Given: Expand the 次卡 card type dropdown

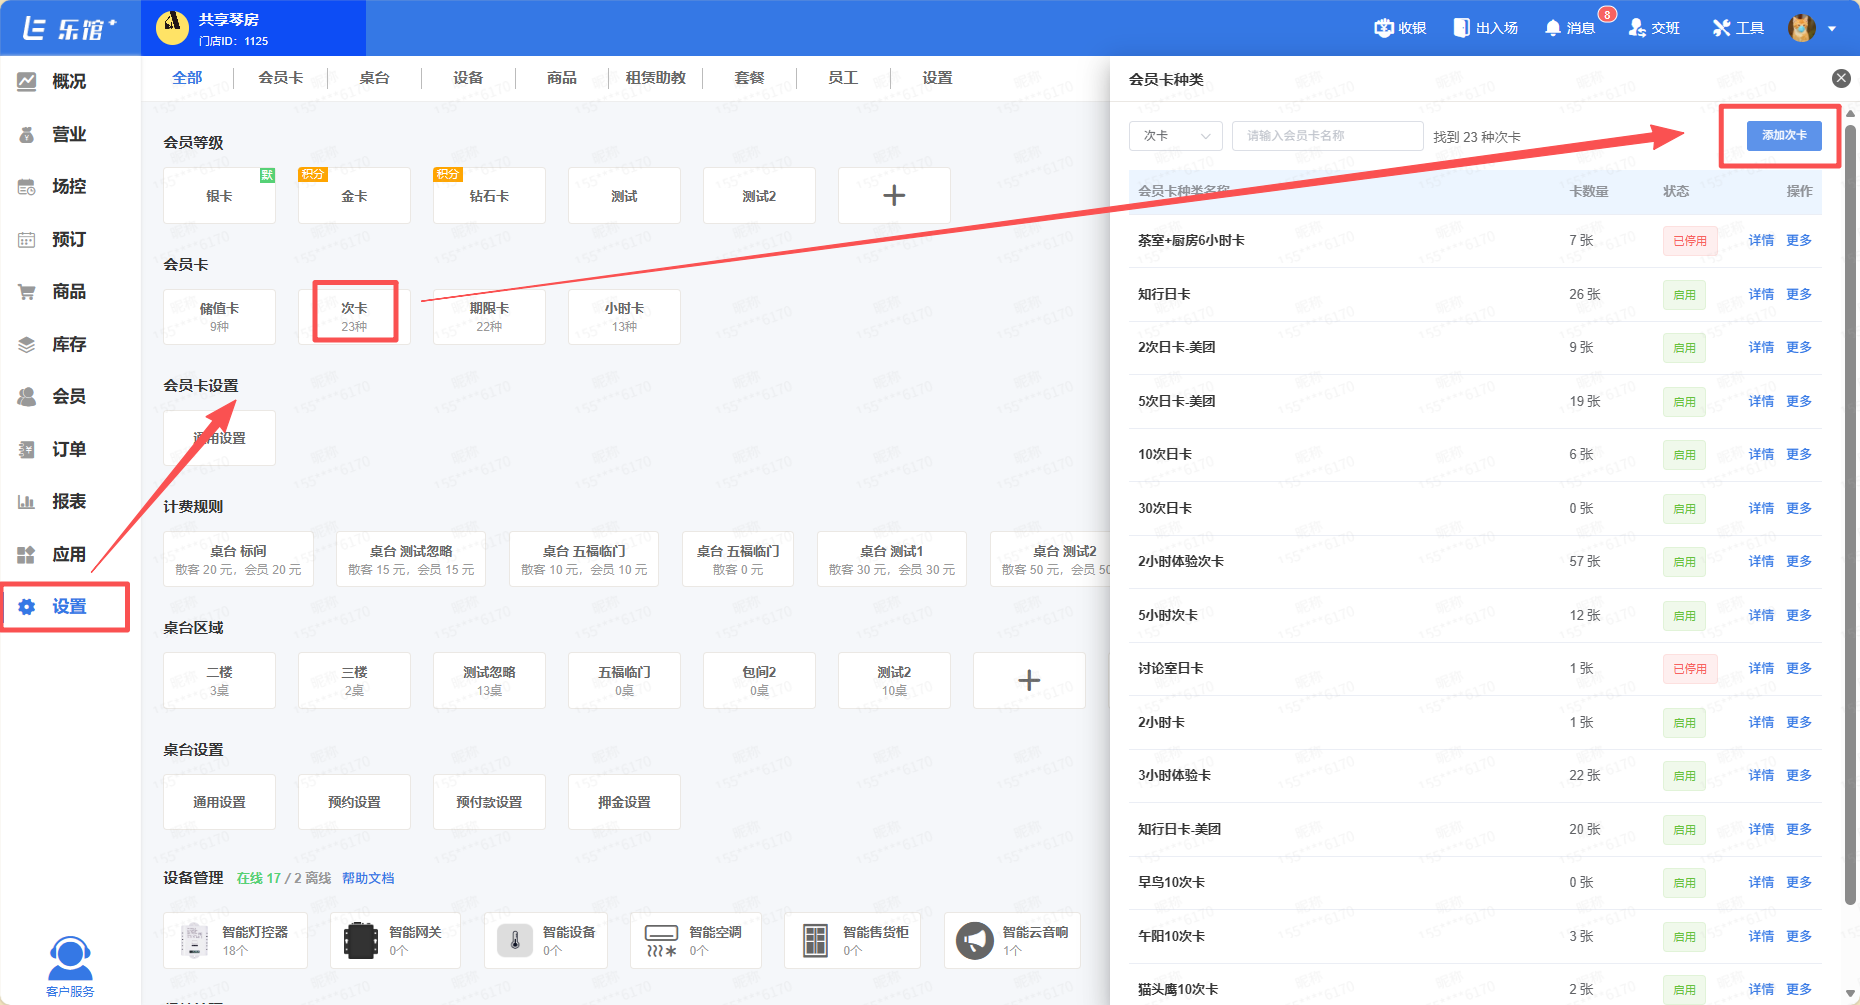Looking at the screenshot, I should 1176,136.
